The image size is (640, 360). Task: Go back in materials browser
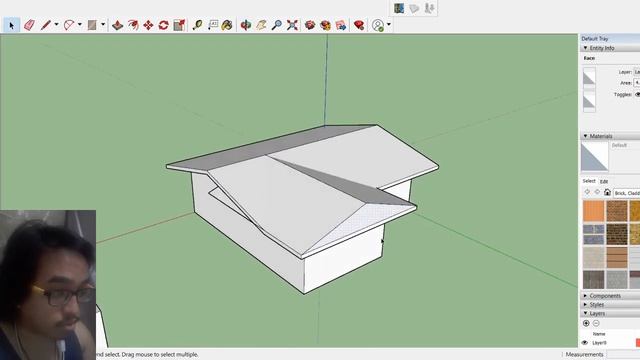[587, 192]
